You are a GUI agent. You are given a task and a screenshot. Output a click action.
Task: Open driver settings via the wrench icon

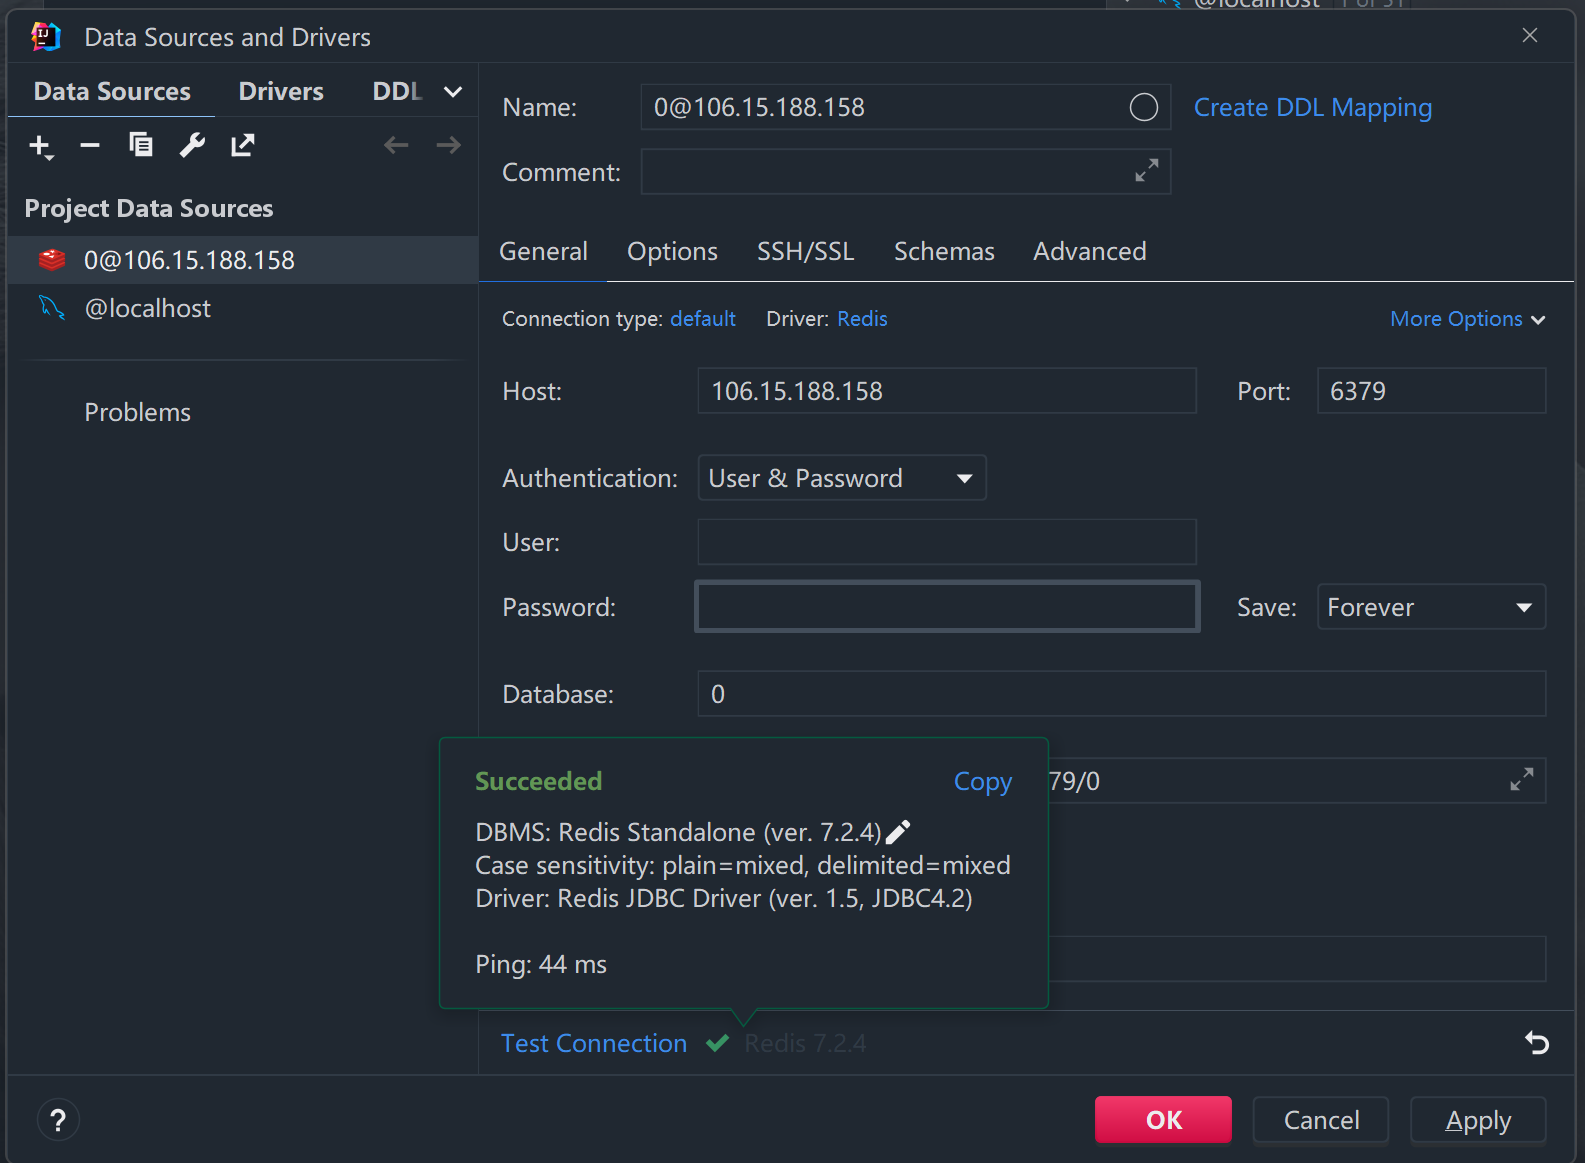(192, 146)
